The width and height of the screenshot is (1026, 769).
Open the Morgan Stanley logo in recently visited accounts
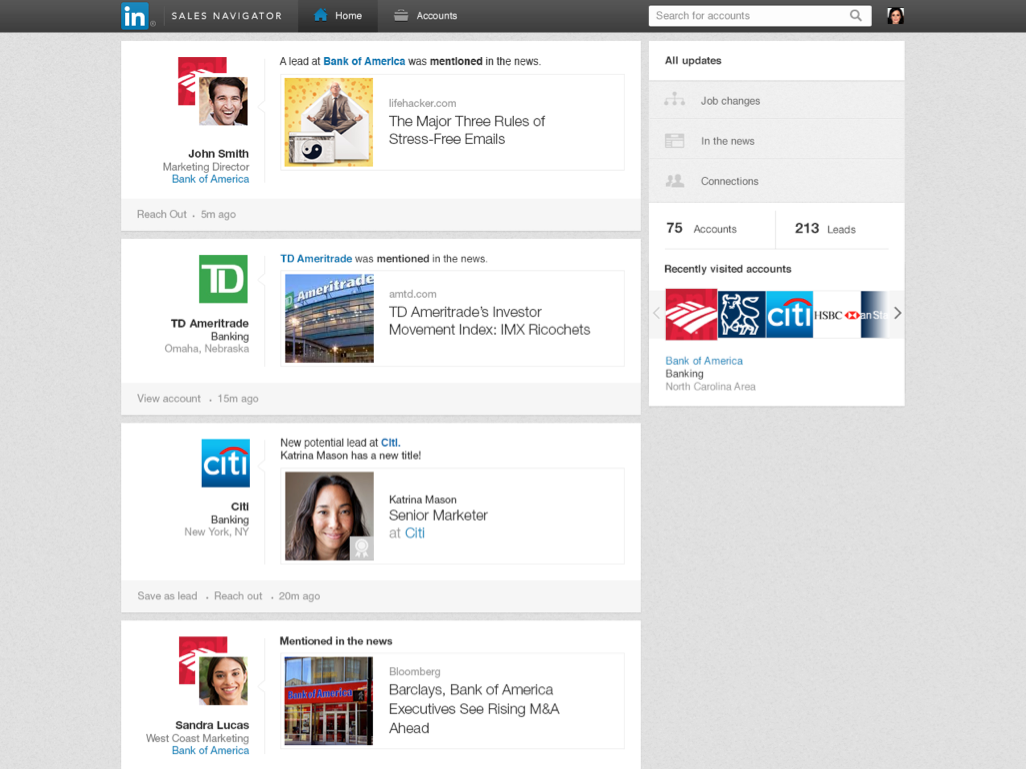pyautogui.click(x=874, y=315)
